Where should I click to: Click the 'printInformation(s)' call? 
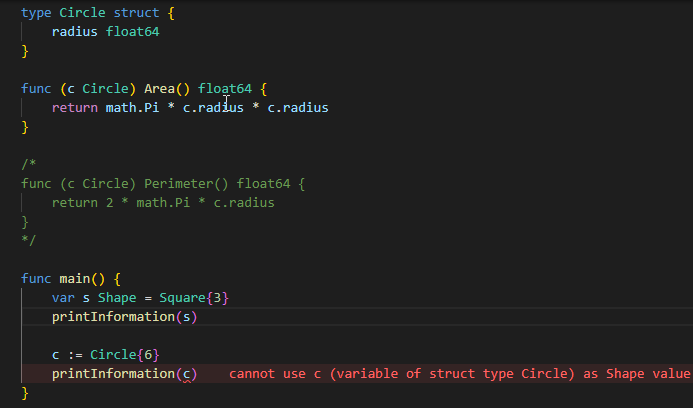[125, 317]
